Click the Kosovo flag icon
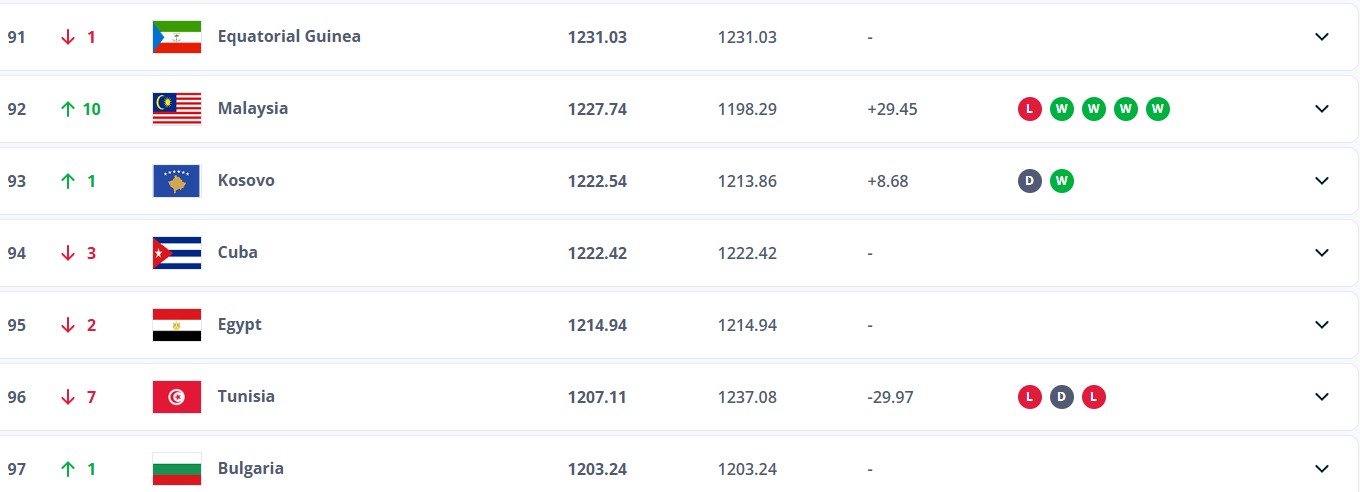The width and height of the screenshot is (1360, 492). click(x=177, y=181)
